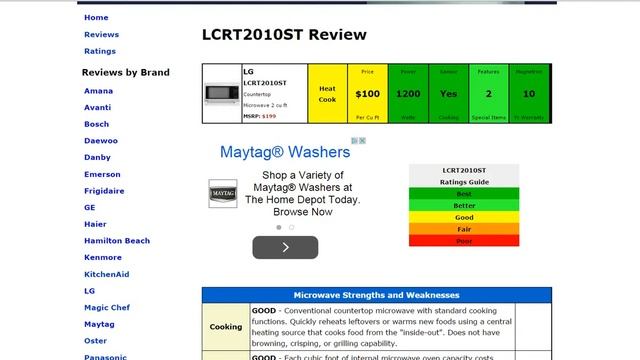This screenshot has height=360, width=640.
Task: Click the Good yellow legend swatch
Action: pos(464,217)
